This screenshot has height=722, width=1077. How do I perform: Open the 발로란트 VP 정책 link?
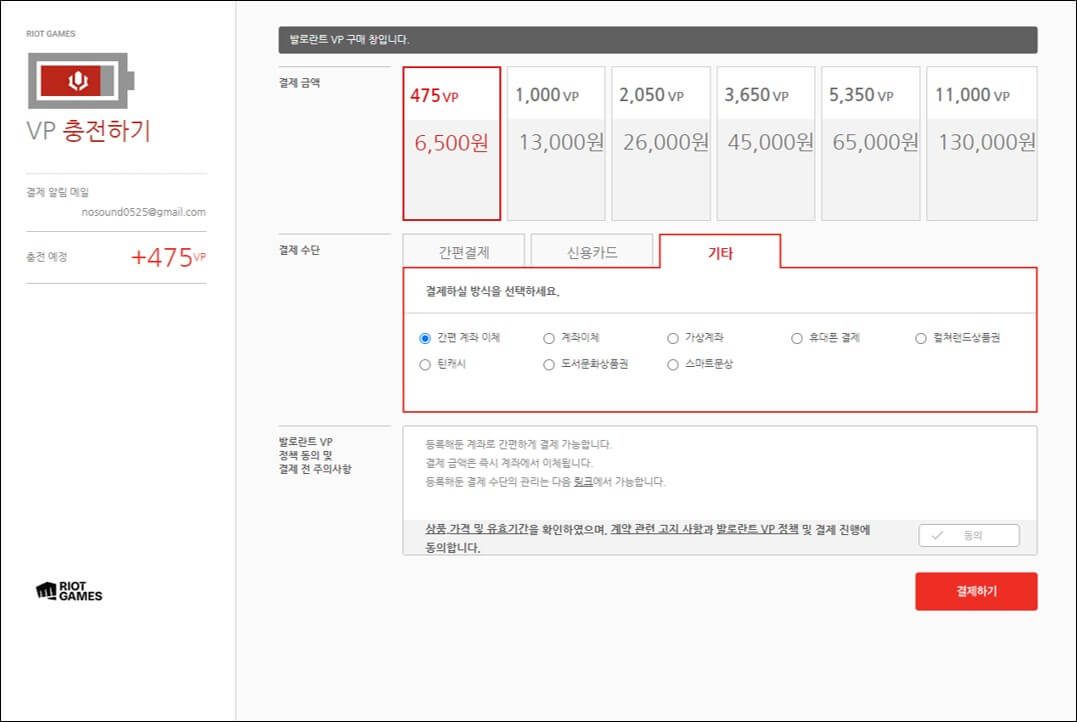coord(757,529)
